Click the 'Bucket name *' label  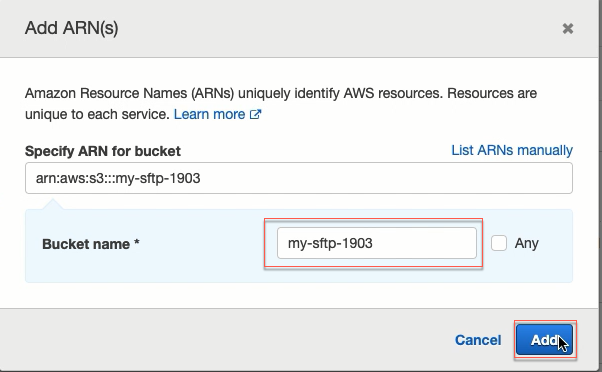tap(91, 244)
